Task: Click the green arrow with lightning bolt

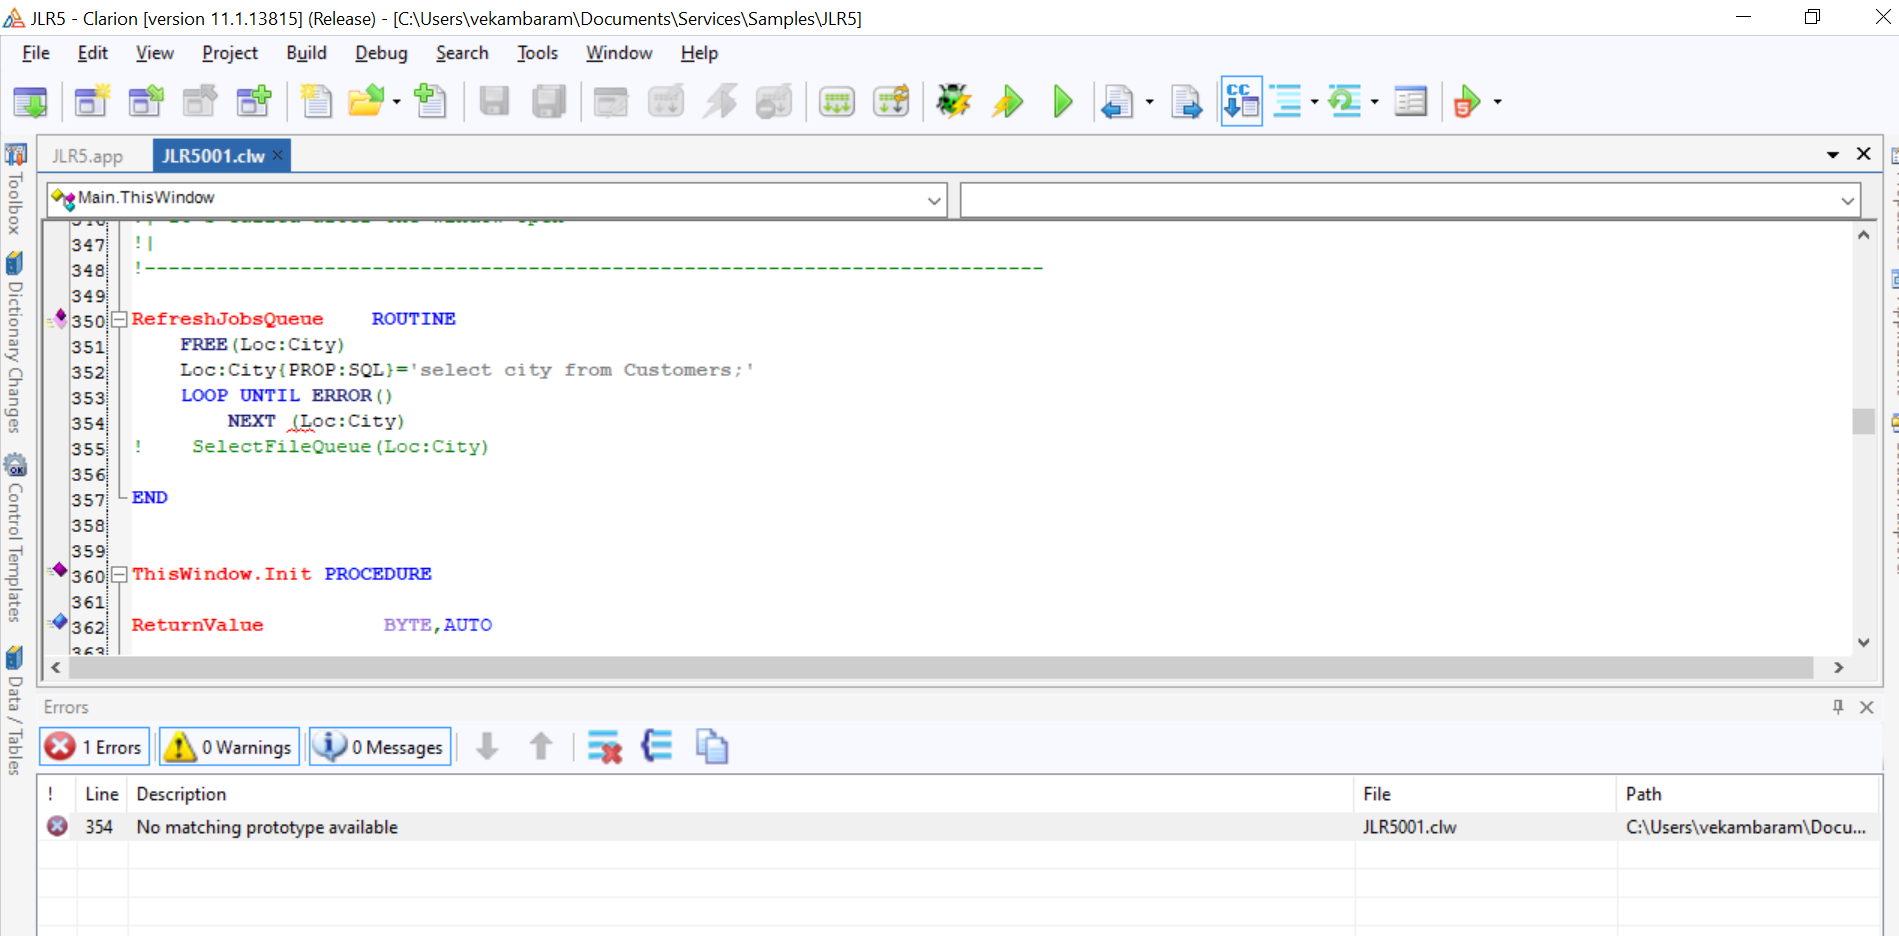Action: click(x=1007, y=101)
